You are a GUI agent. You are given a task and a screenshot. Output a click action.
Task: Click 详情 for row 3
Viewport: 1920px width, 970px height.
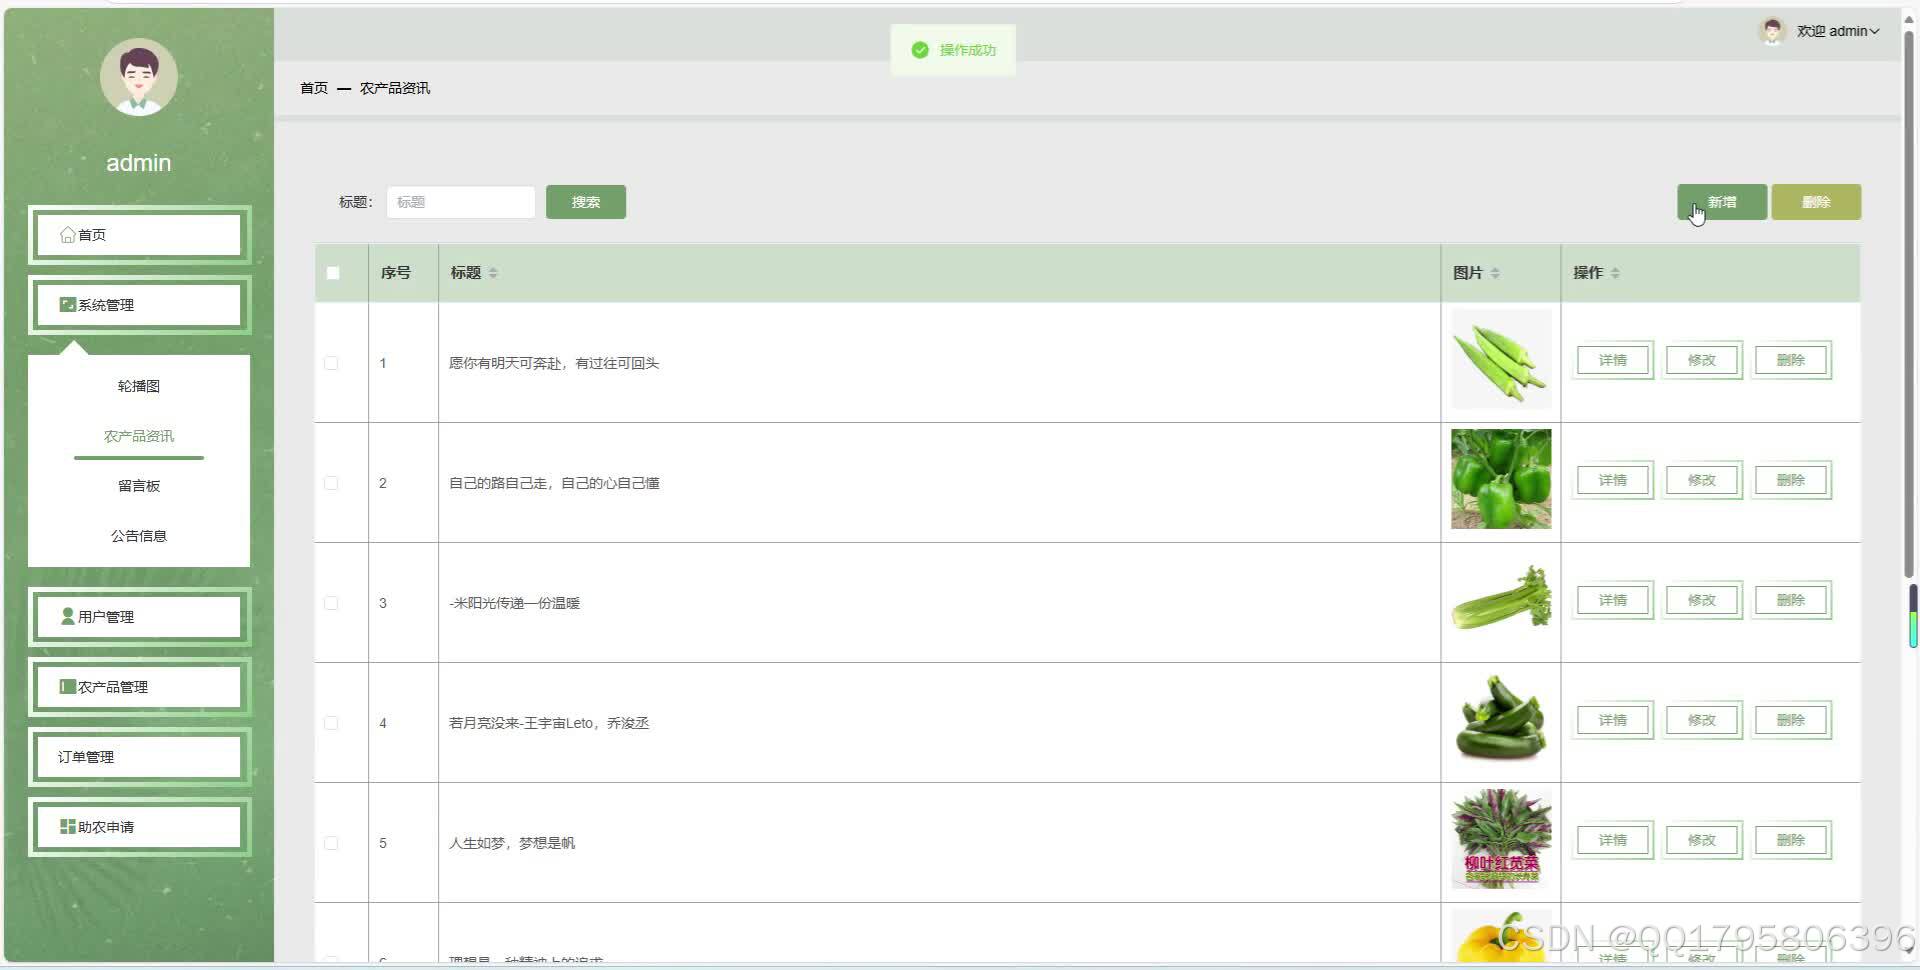(x=1613, y=600)
